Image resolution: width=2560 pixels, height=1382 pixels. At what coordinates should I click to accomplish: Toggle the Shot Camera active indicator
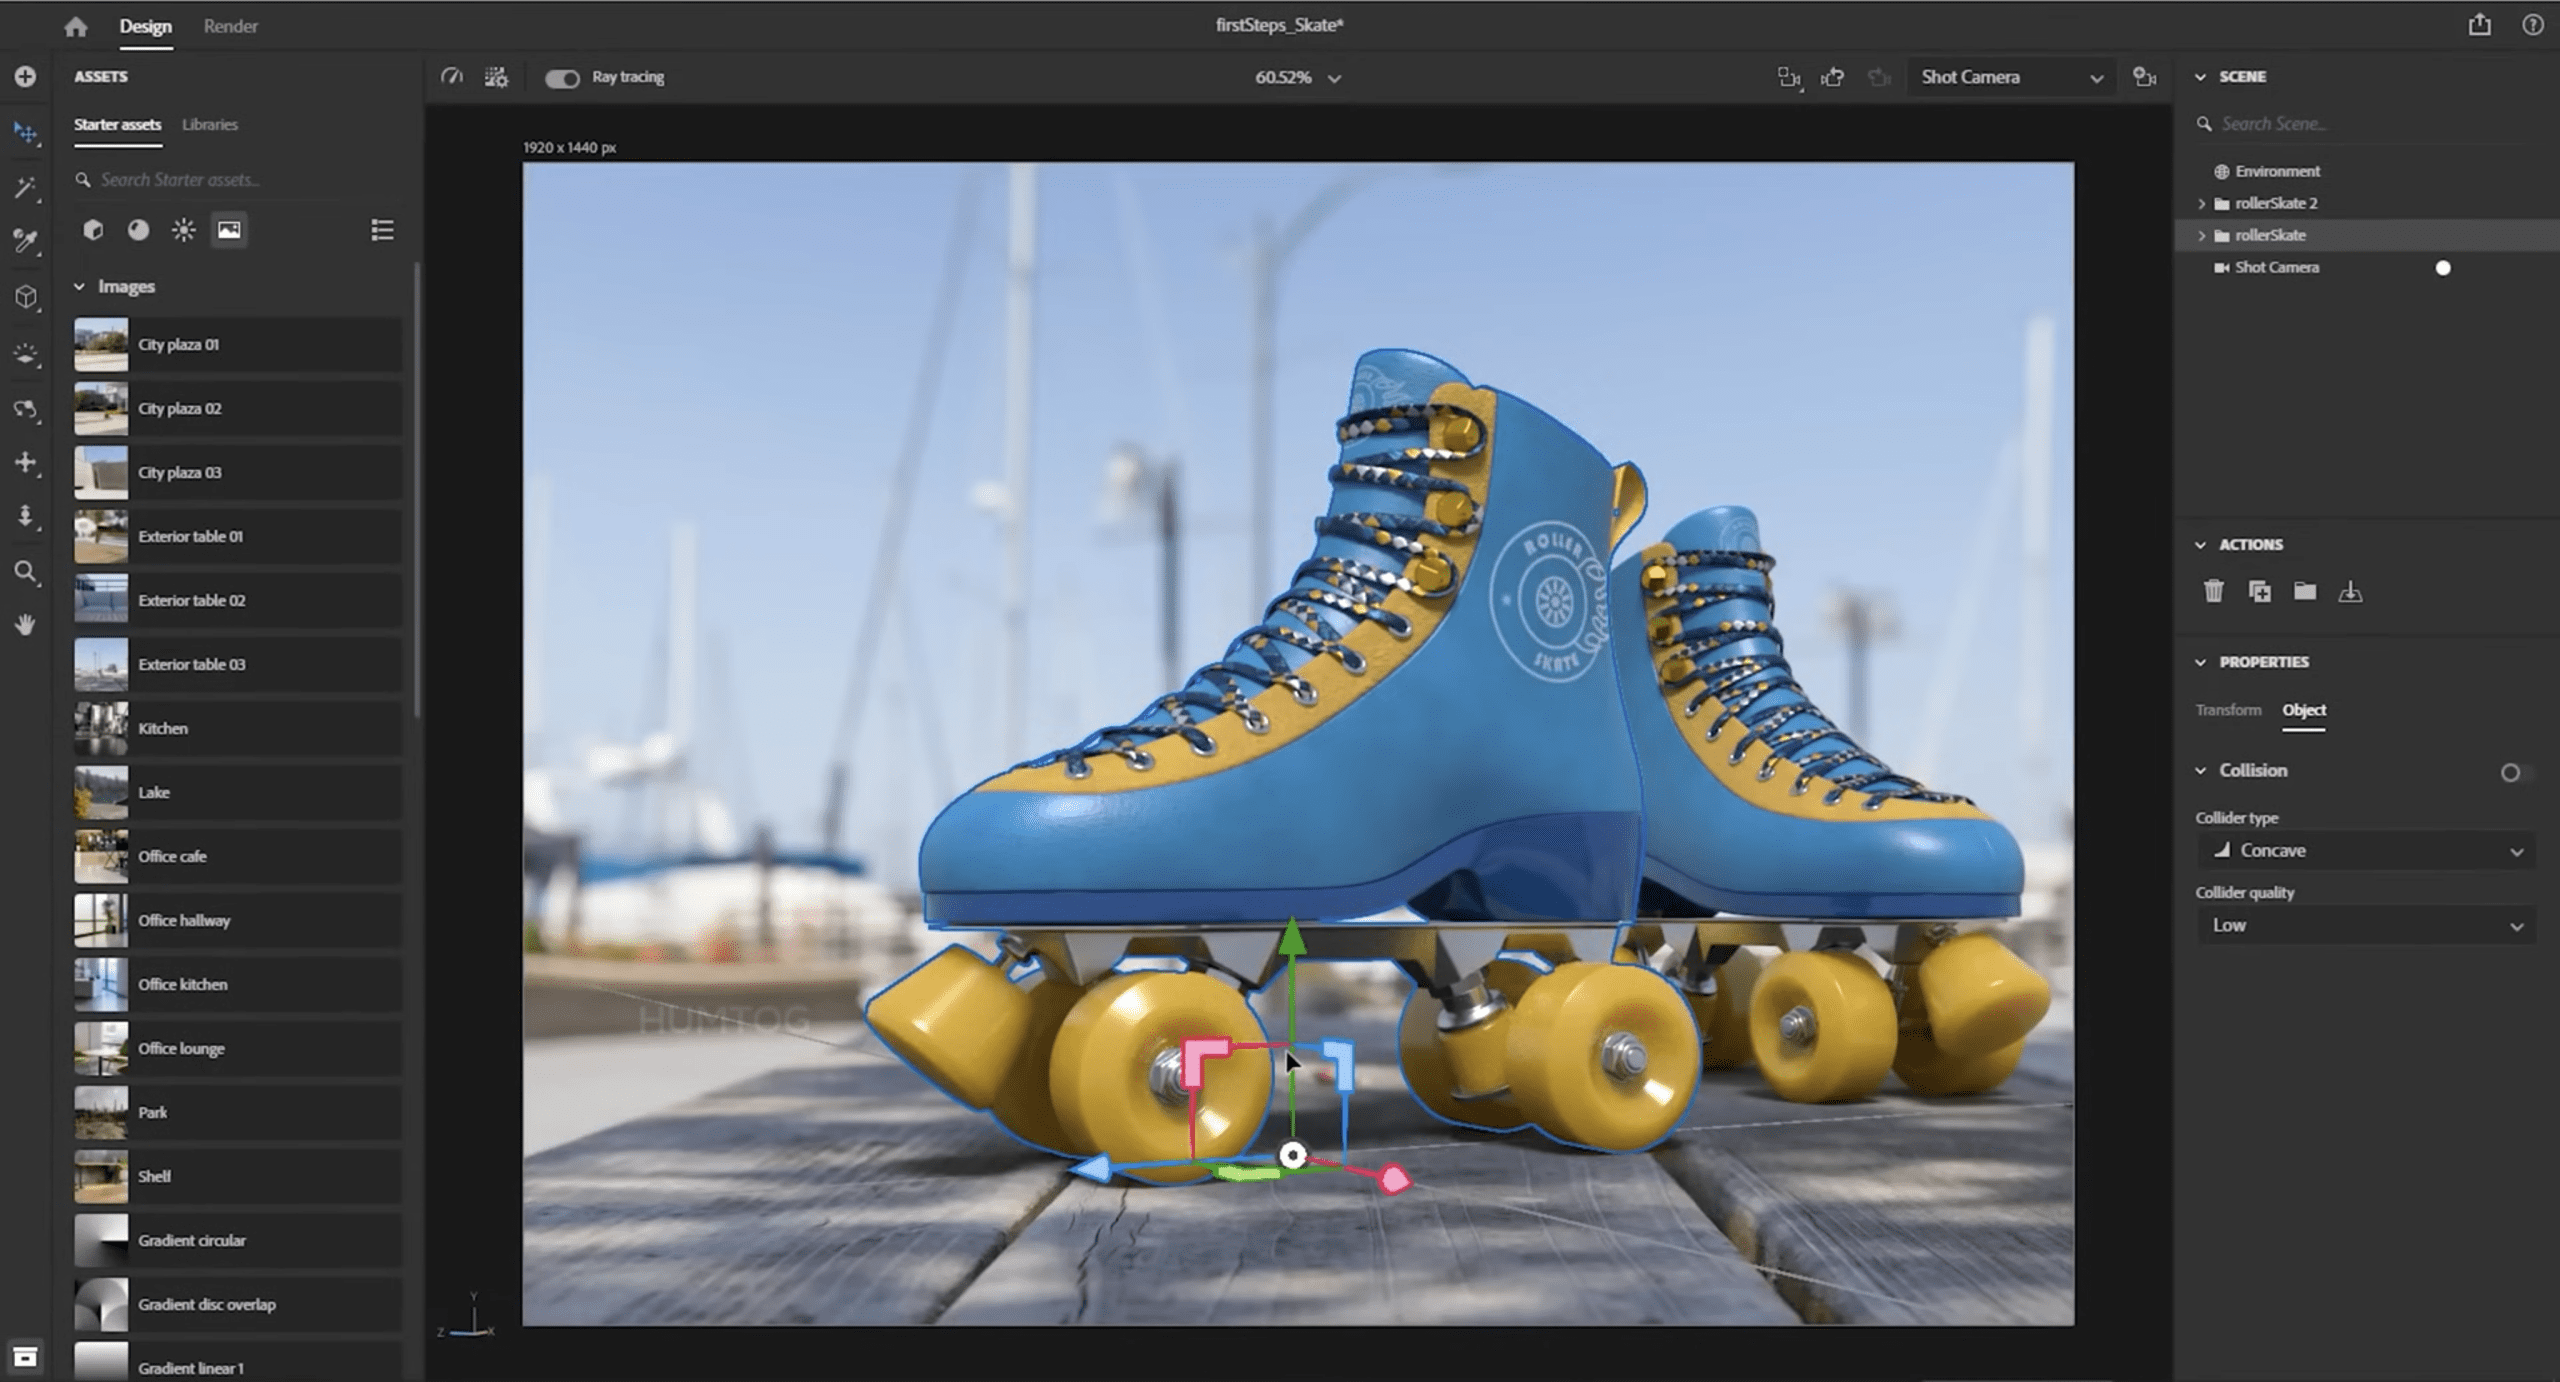(x=2443, y=268)
